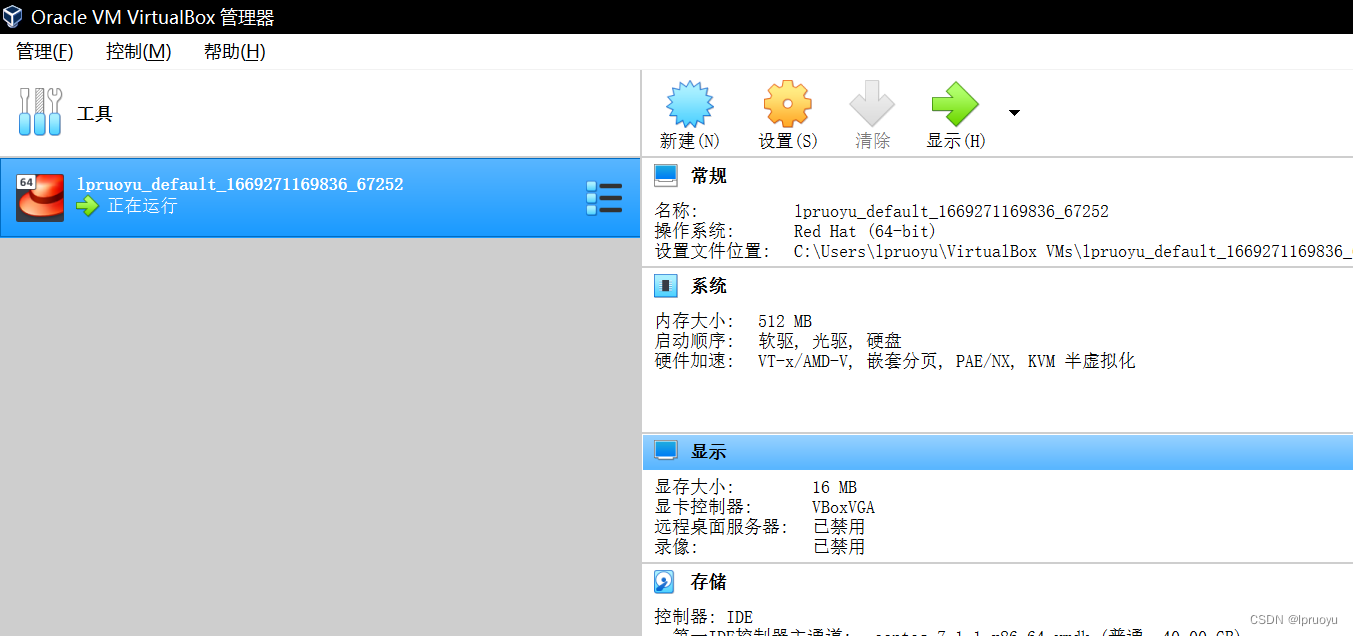Select VM lpruoyu_default_1669271169836_67252 in list
This screenshot has width=1353, height=636.
pos(320,197)
